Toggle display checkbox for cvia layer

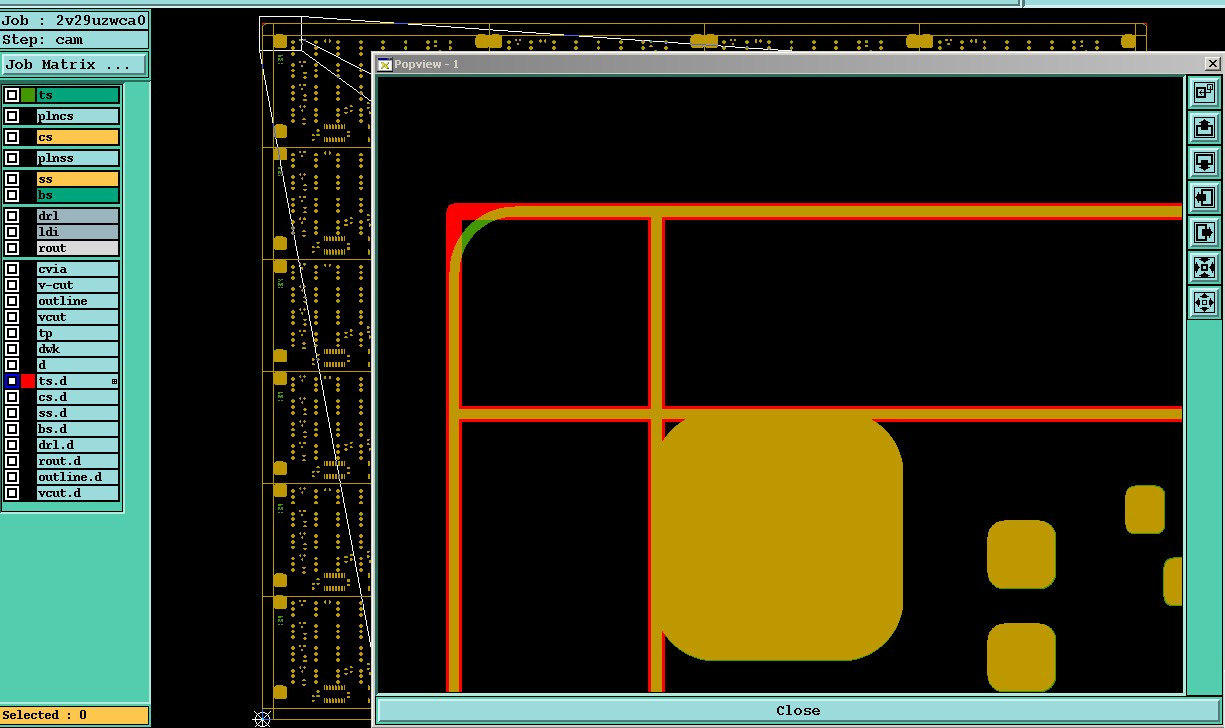pyautogui.click(x=12, y=269)
